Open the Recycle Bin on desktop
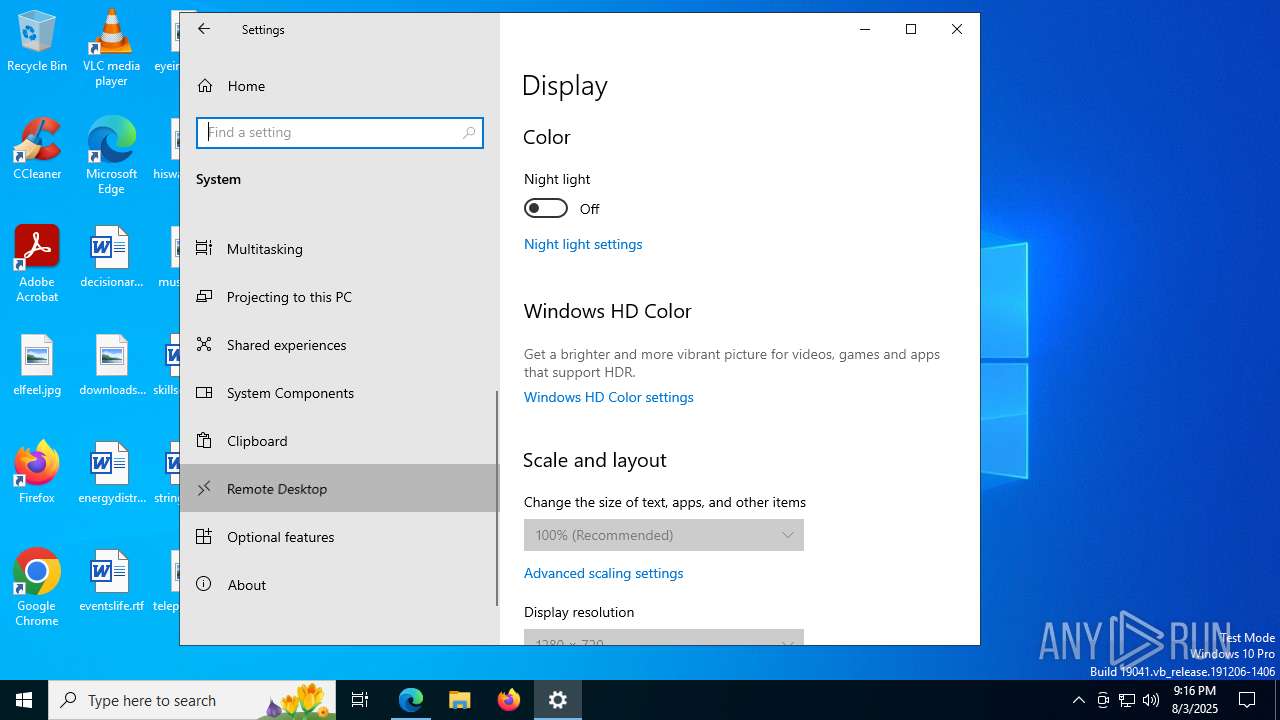 click(37, 42)
